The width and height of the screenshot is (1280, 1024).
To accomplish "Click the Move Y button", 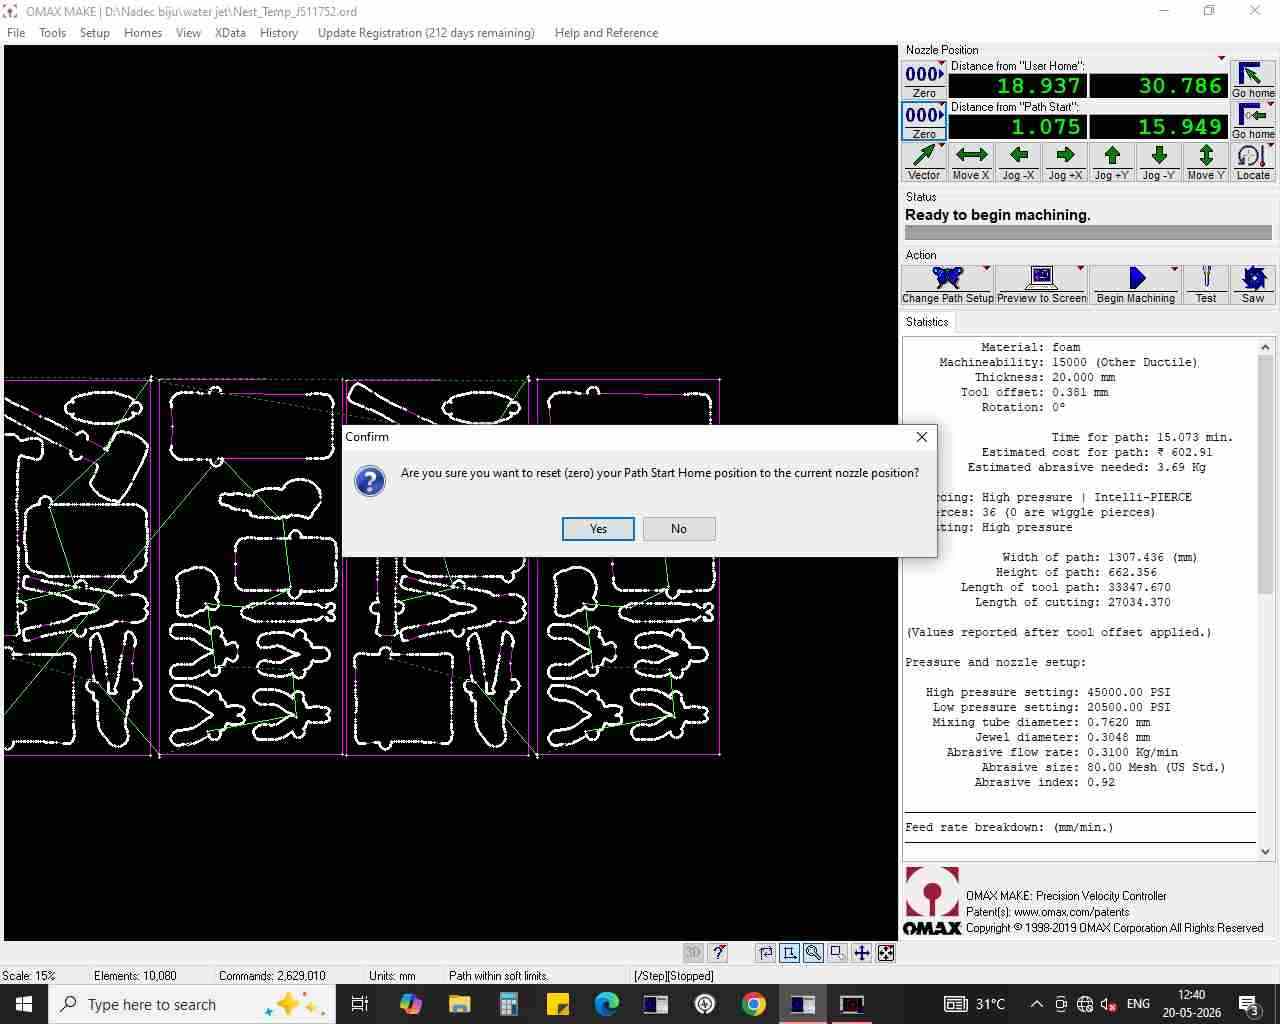I will 1206,162.
